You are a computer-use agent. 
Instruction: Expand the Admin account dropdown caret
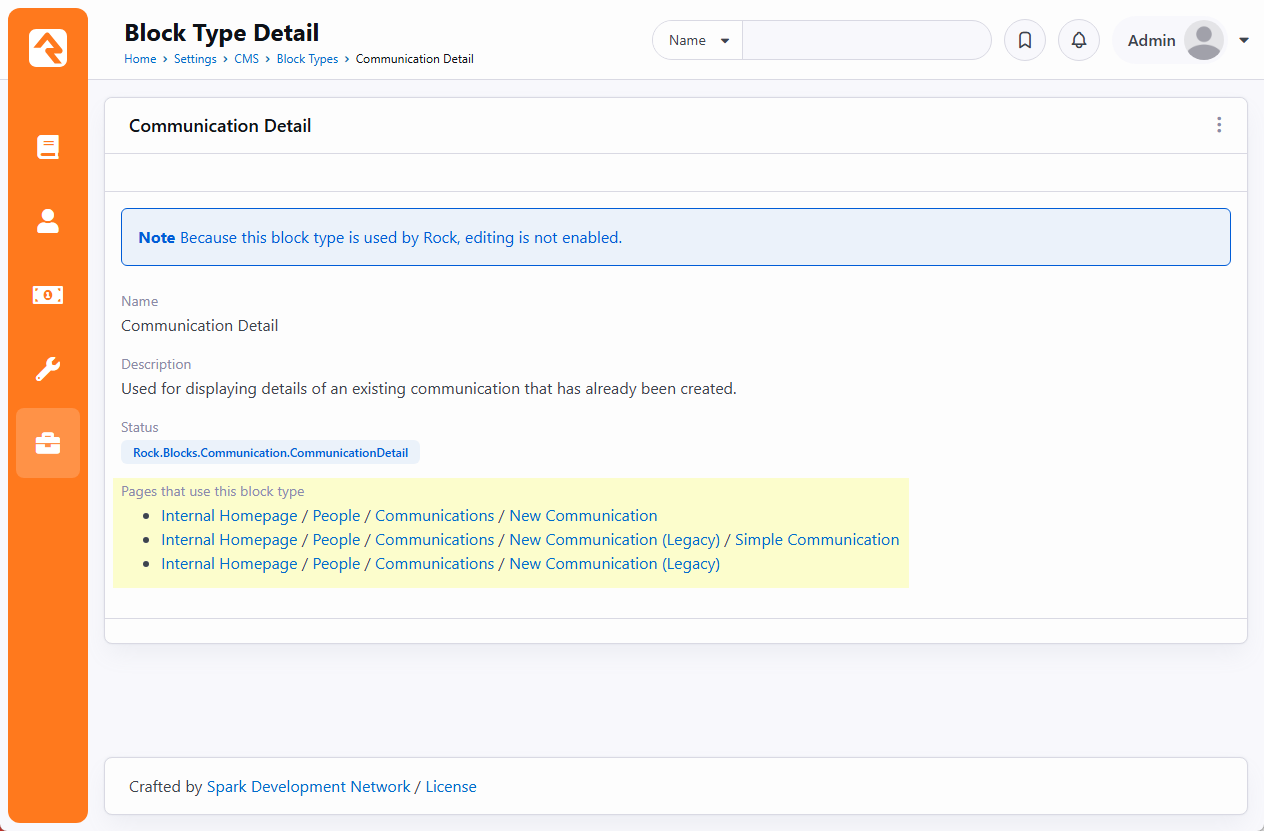coord(1243,40)
